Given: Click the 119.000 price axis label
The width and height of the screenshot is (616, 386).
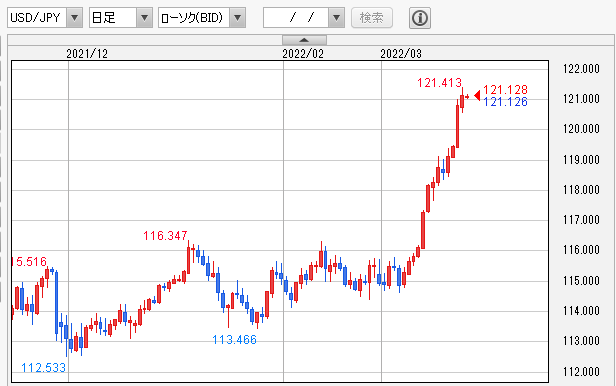Looking at the screenshot, I should tap(581, 160).
